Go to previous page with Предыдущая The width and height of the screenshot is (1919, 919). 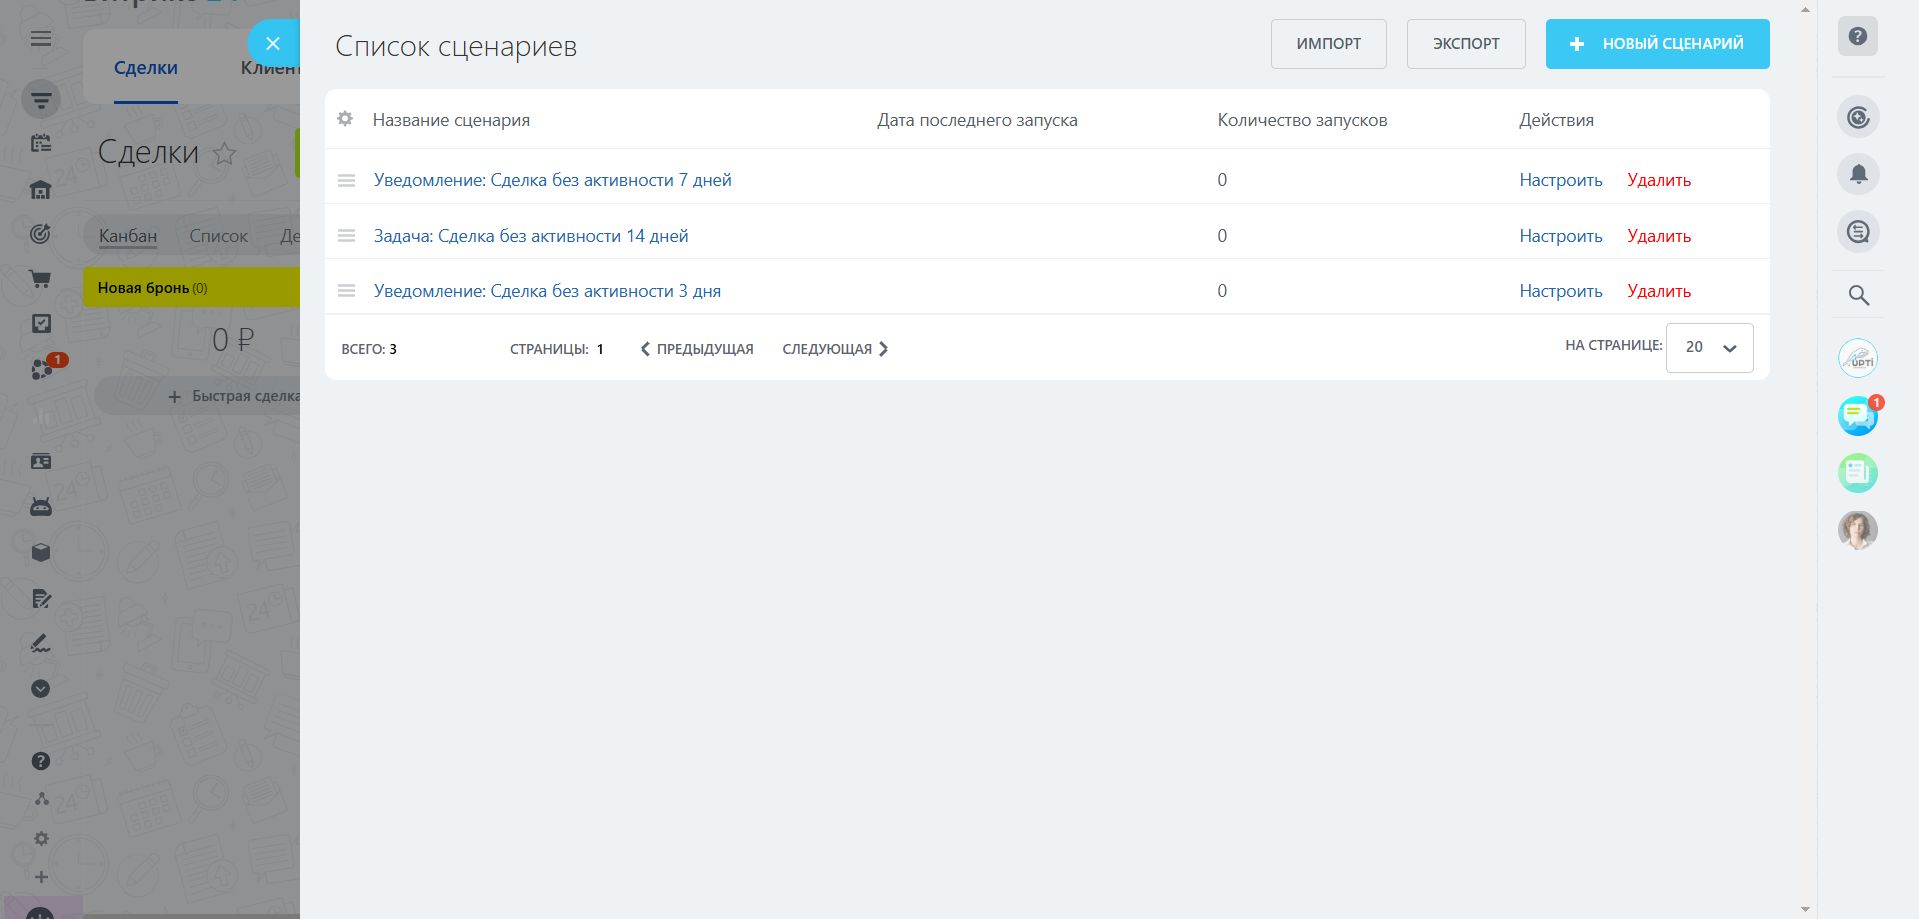pos(697,349)
